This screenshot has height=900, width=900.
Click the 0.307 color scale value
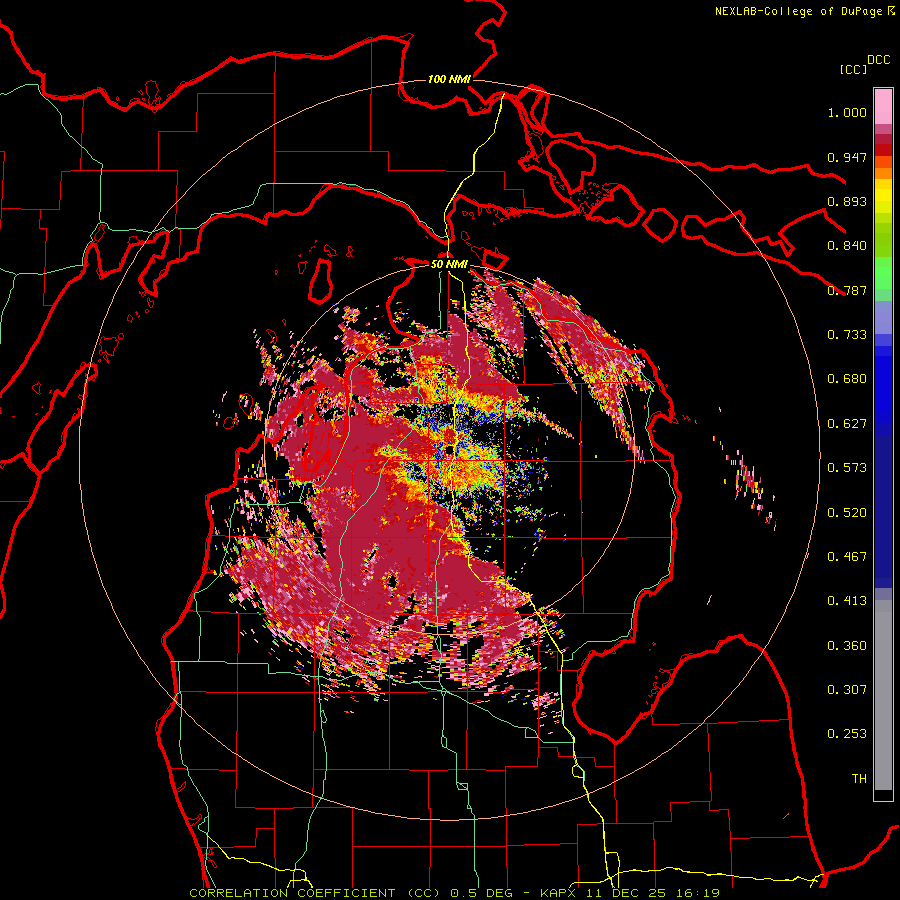pyautogui.click(x=847, y=690)
